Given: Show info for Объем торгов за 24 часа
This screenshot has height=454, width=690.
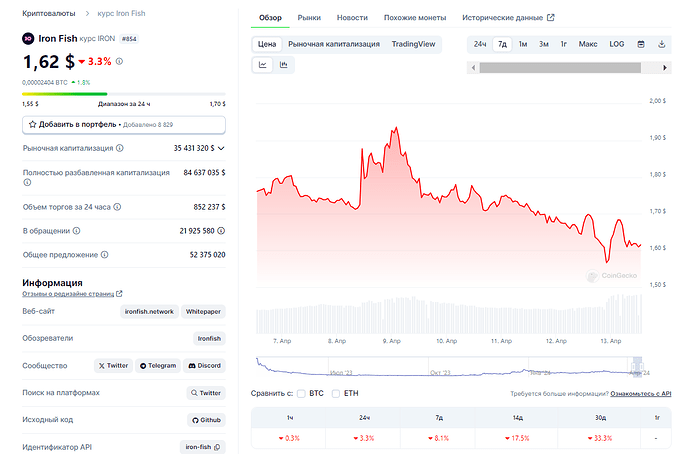Looking at the screenshot, I should (x=117, y=207).
